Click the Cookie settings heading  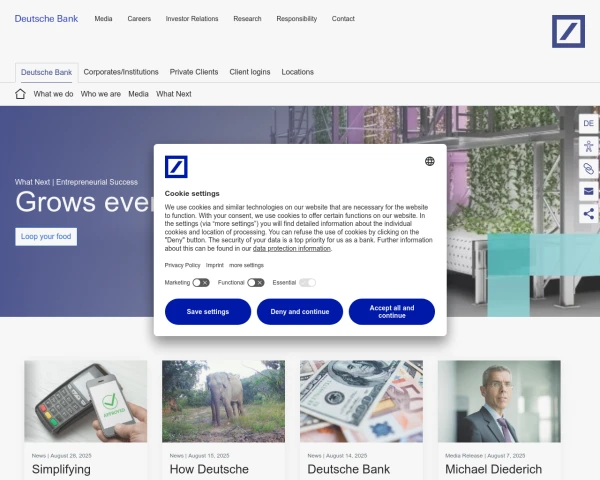(x=192, y=193)
